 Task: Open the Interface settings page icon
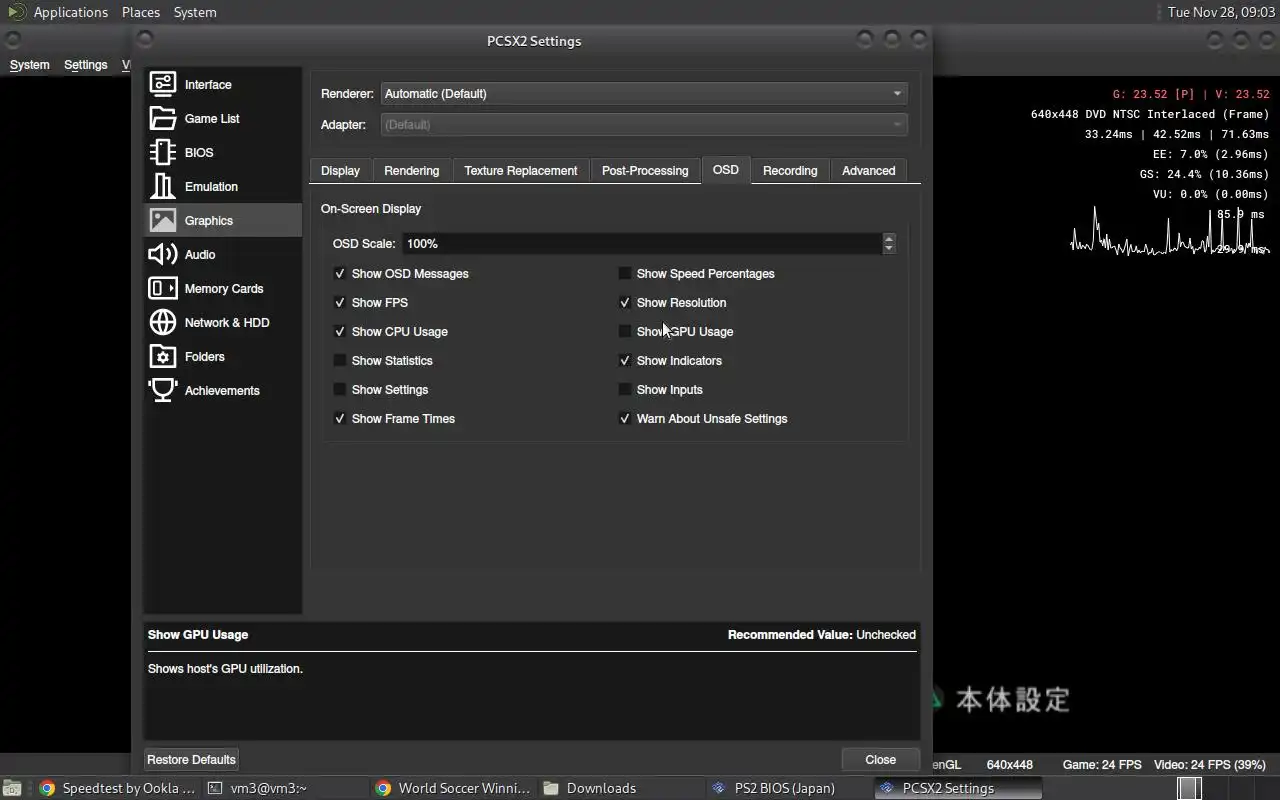[163, 84]
